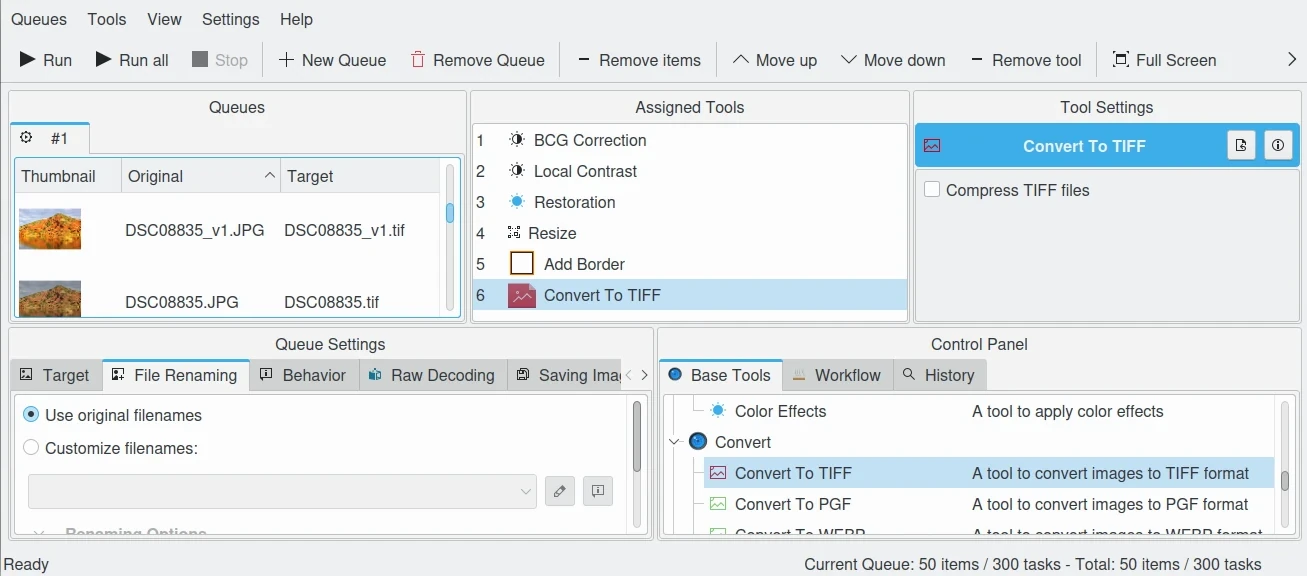Click the New Queue button

pos(332,60)
